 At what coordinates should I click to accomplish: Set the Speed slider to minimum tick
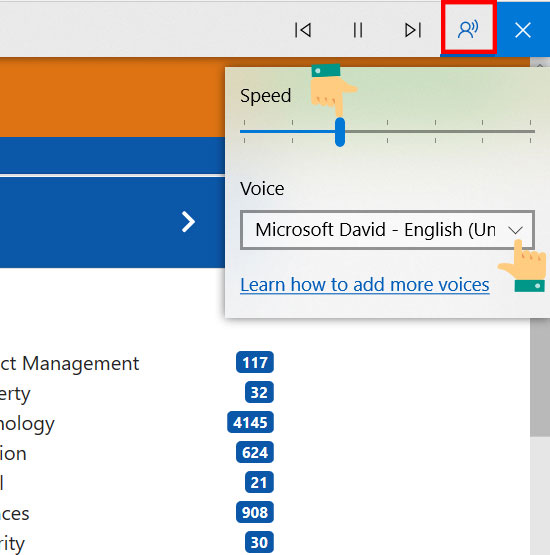click(244, 132)
